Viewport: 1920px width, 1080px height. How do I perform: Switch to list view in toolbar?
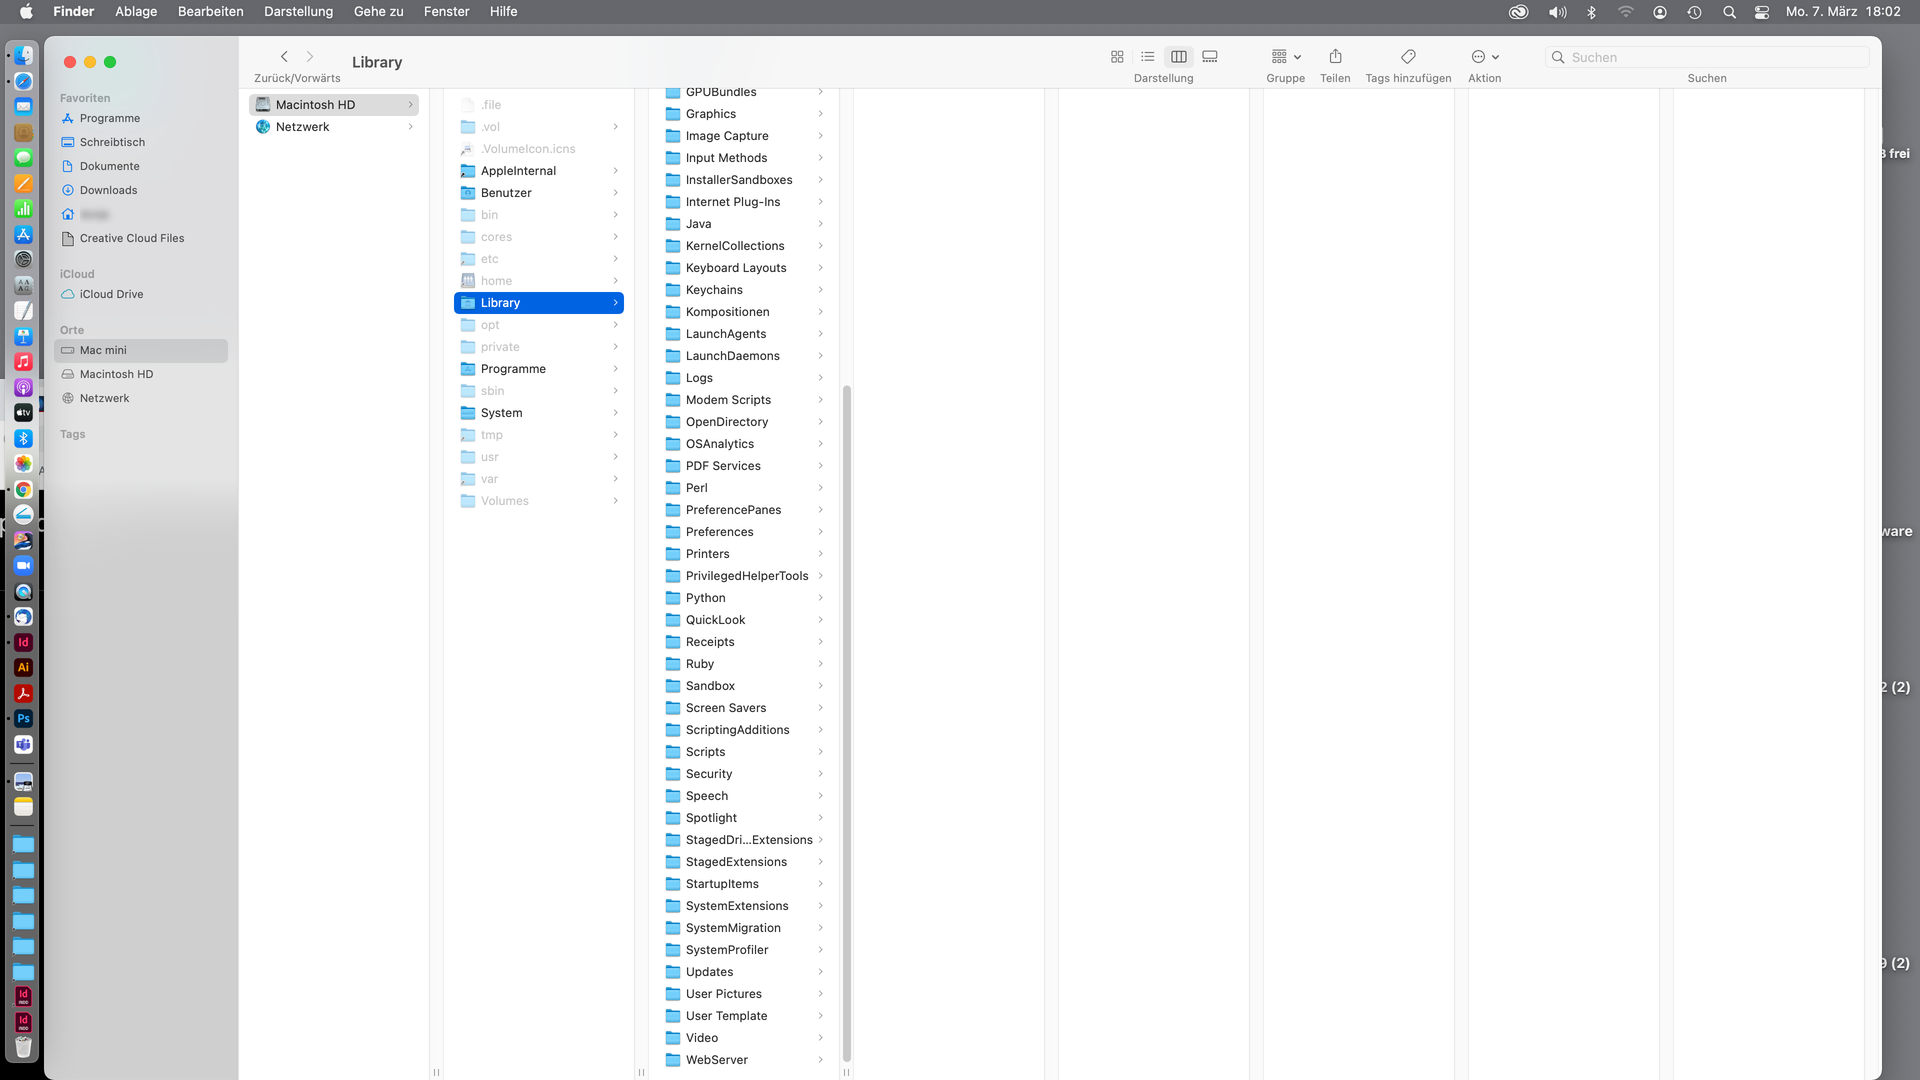(1148, 57)
